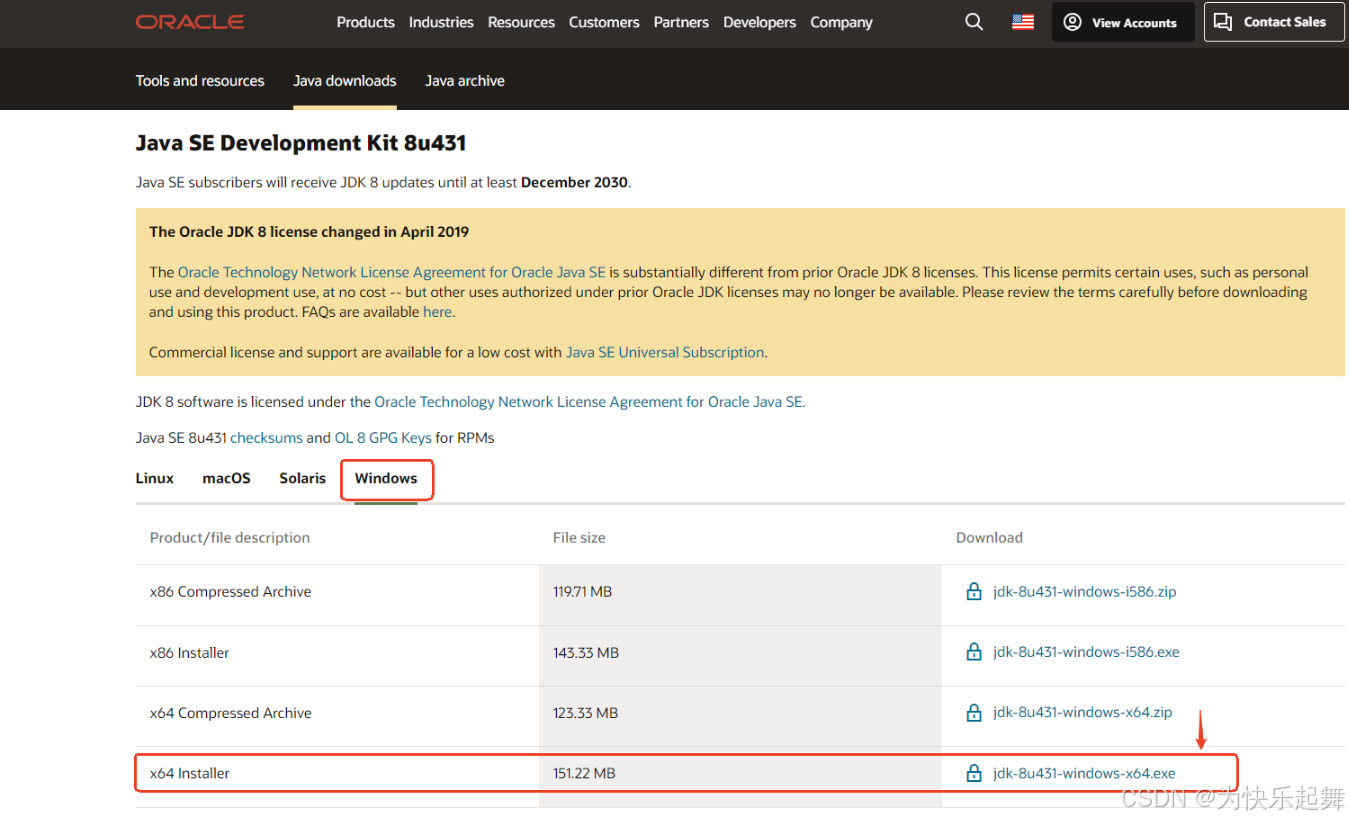
Task: Select the US flag country icon
Action: tap(1023, 22)
